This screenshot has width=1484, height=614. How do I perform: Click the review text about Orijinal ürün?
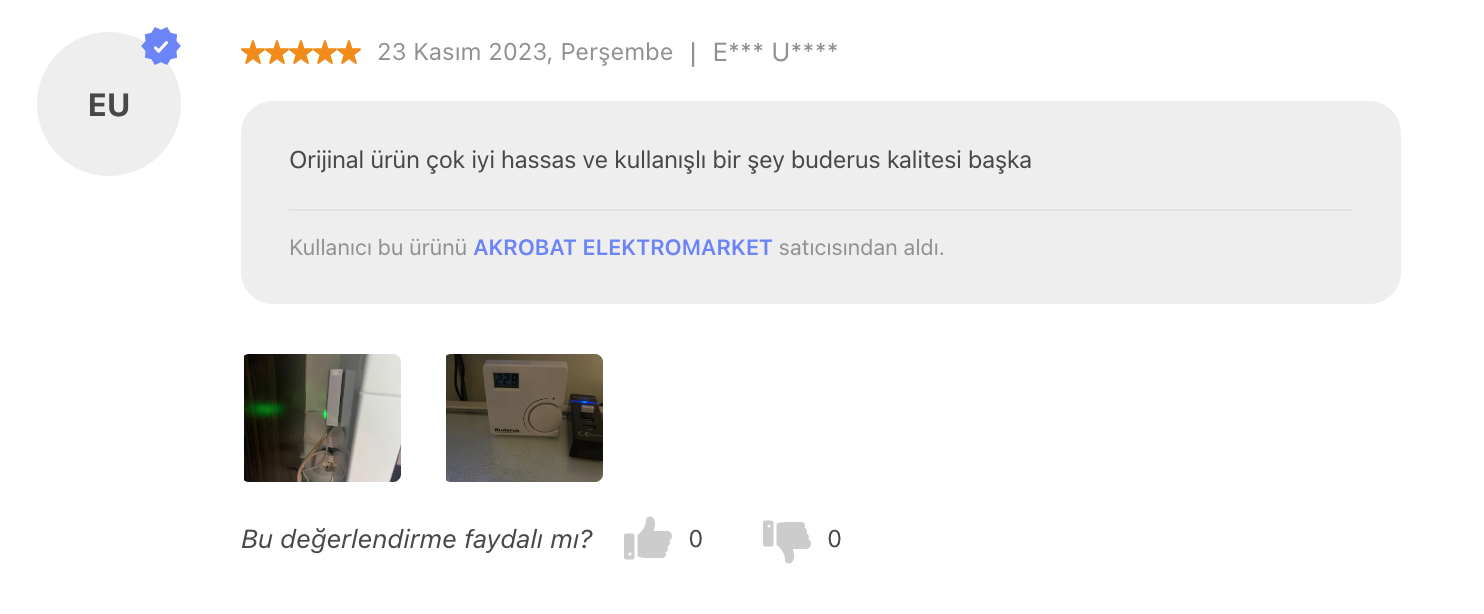[x=660, y=160]
